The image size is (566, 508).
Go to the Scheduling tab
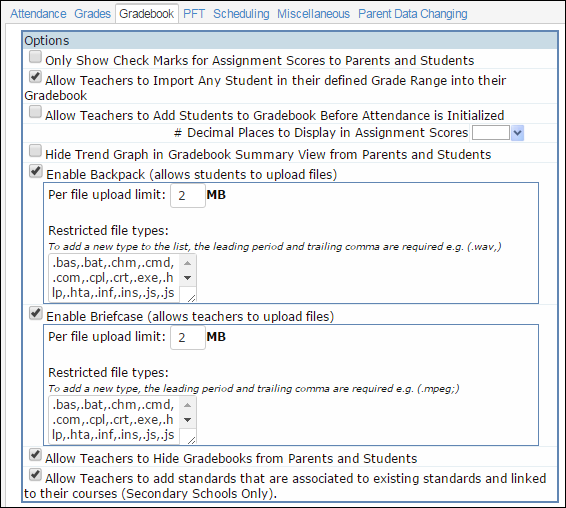pos(241,14)
